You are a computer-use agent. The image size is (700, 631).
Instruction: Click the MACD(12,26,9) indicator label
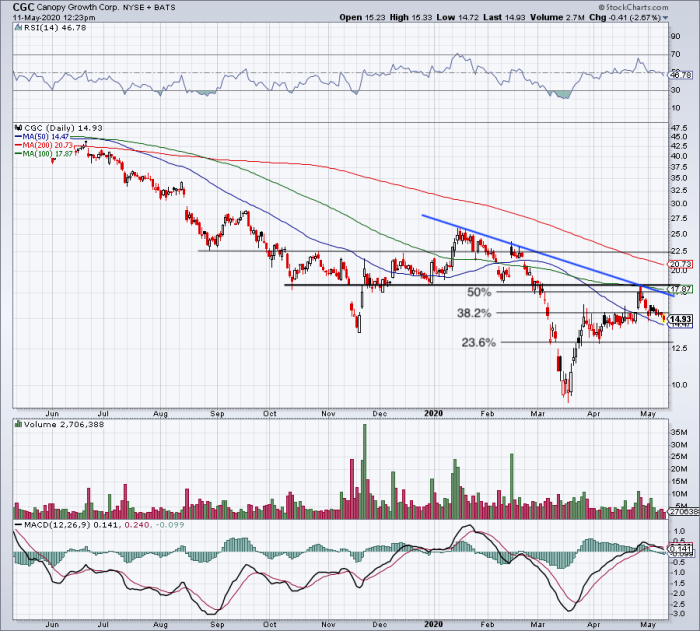point(57,525)
